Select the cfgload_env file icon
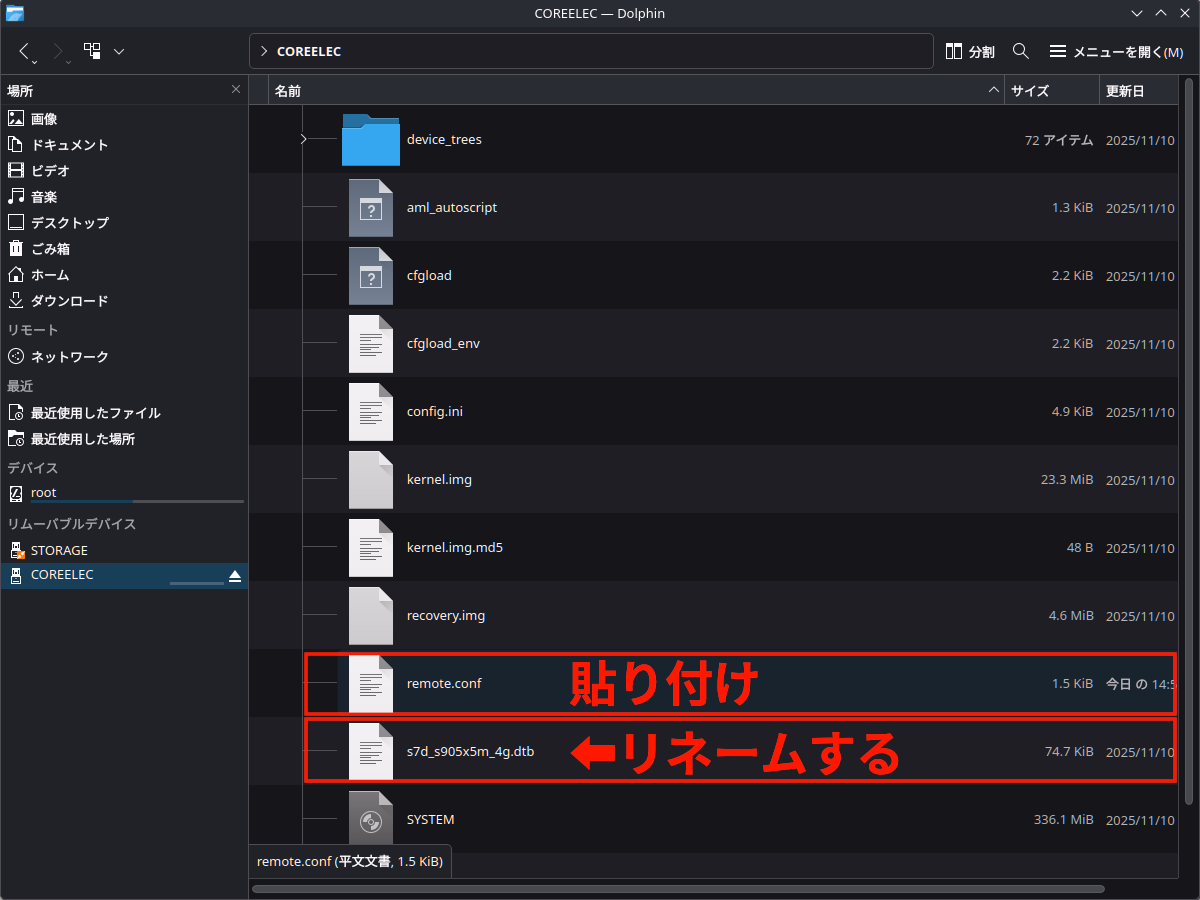Viewport: 1200px width, 900px height. 370,343
